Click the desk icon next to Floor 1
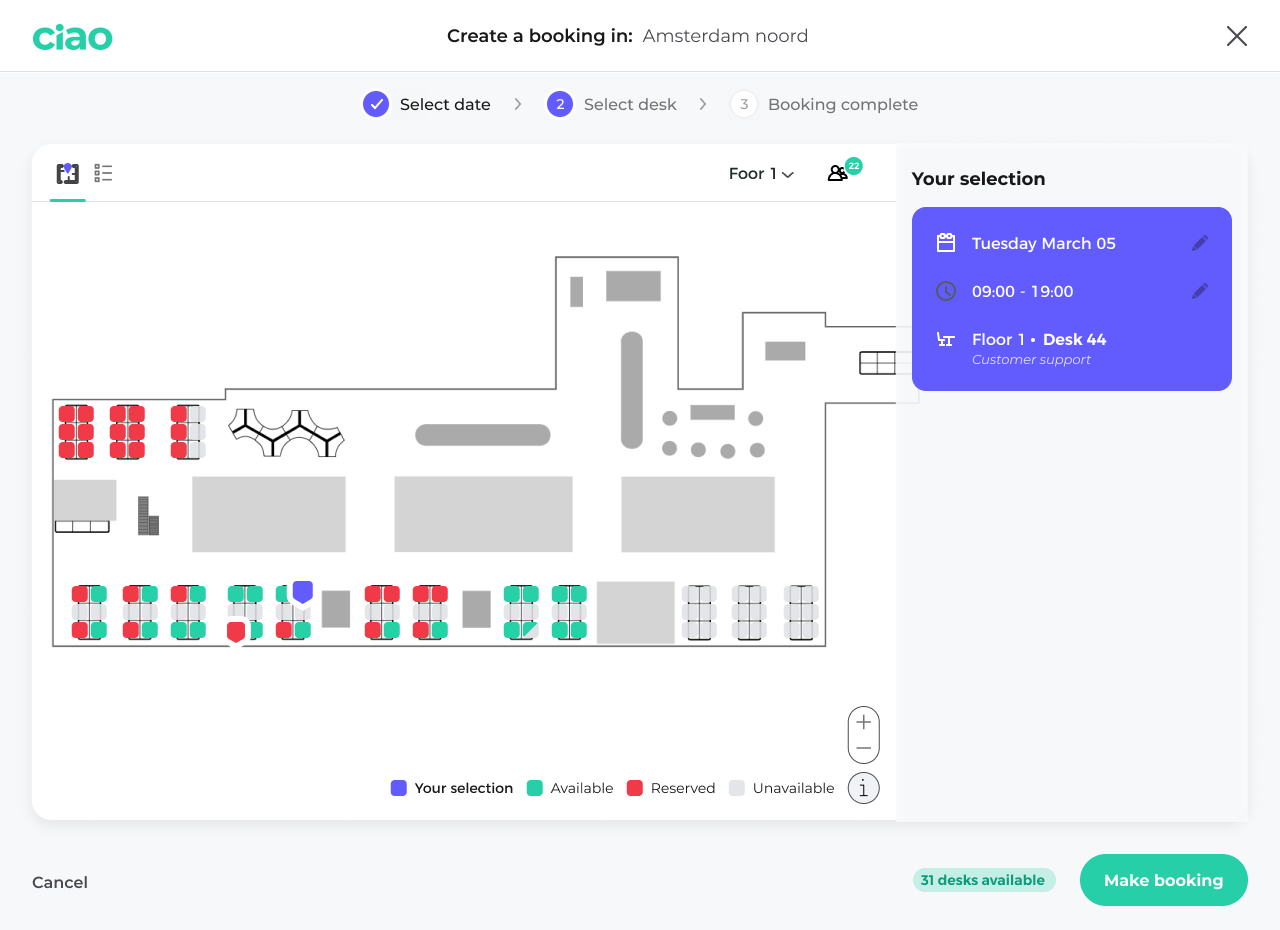Viewport: 1280px width, 930px height. 946,339
